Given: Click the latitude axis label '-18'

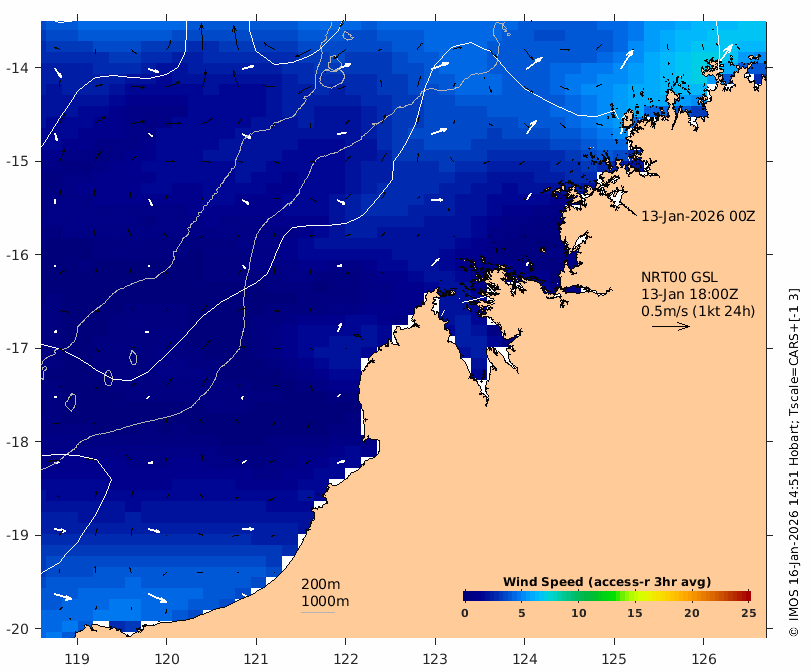Looking at the screenshot, I should (x=17, y=442).
